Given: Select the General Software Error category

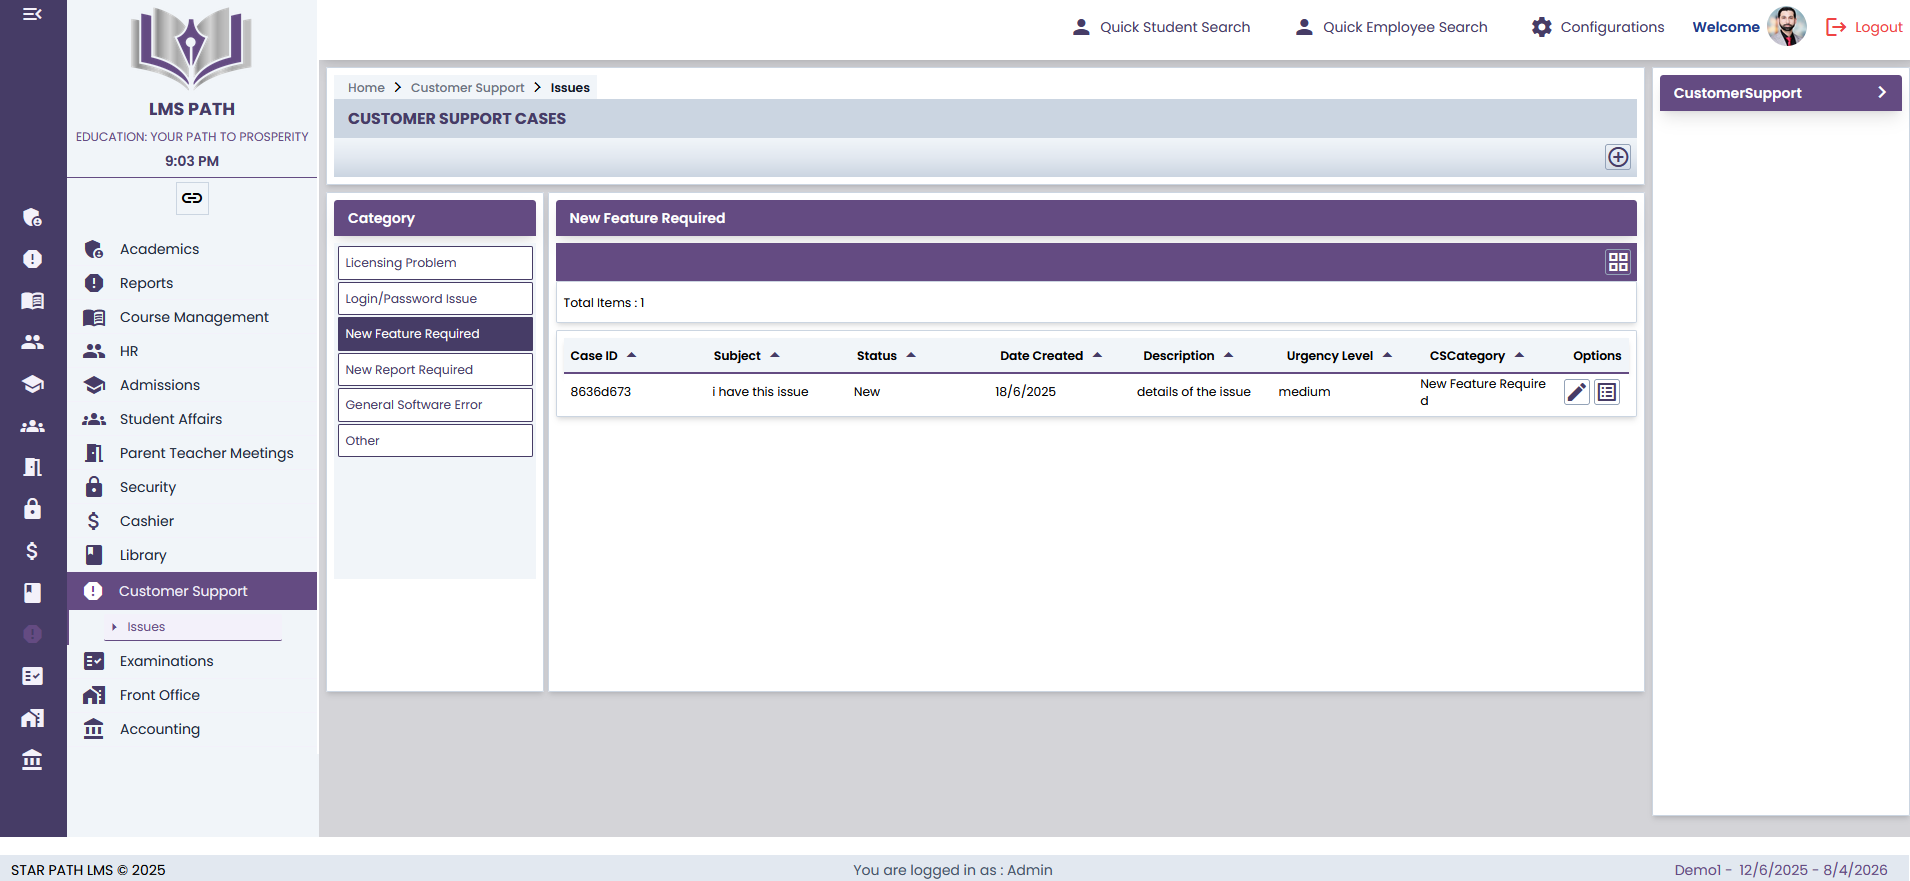Looking at the screenshot, I should (435, 405).
